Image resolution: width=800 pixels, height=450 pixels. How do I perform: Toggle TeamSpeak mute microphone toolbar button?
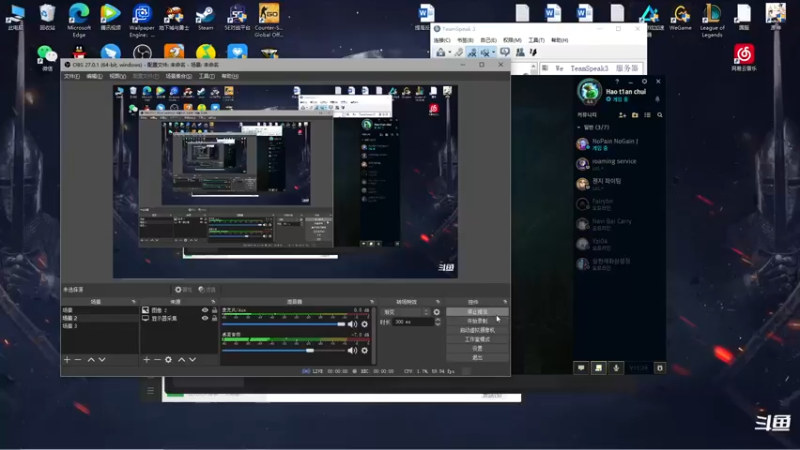485,52
